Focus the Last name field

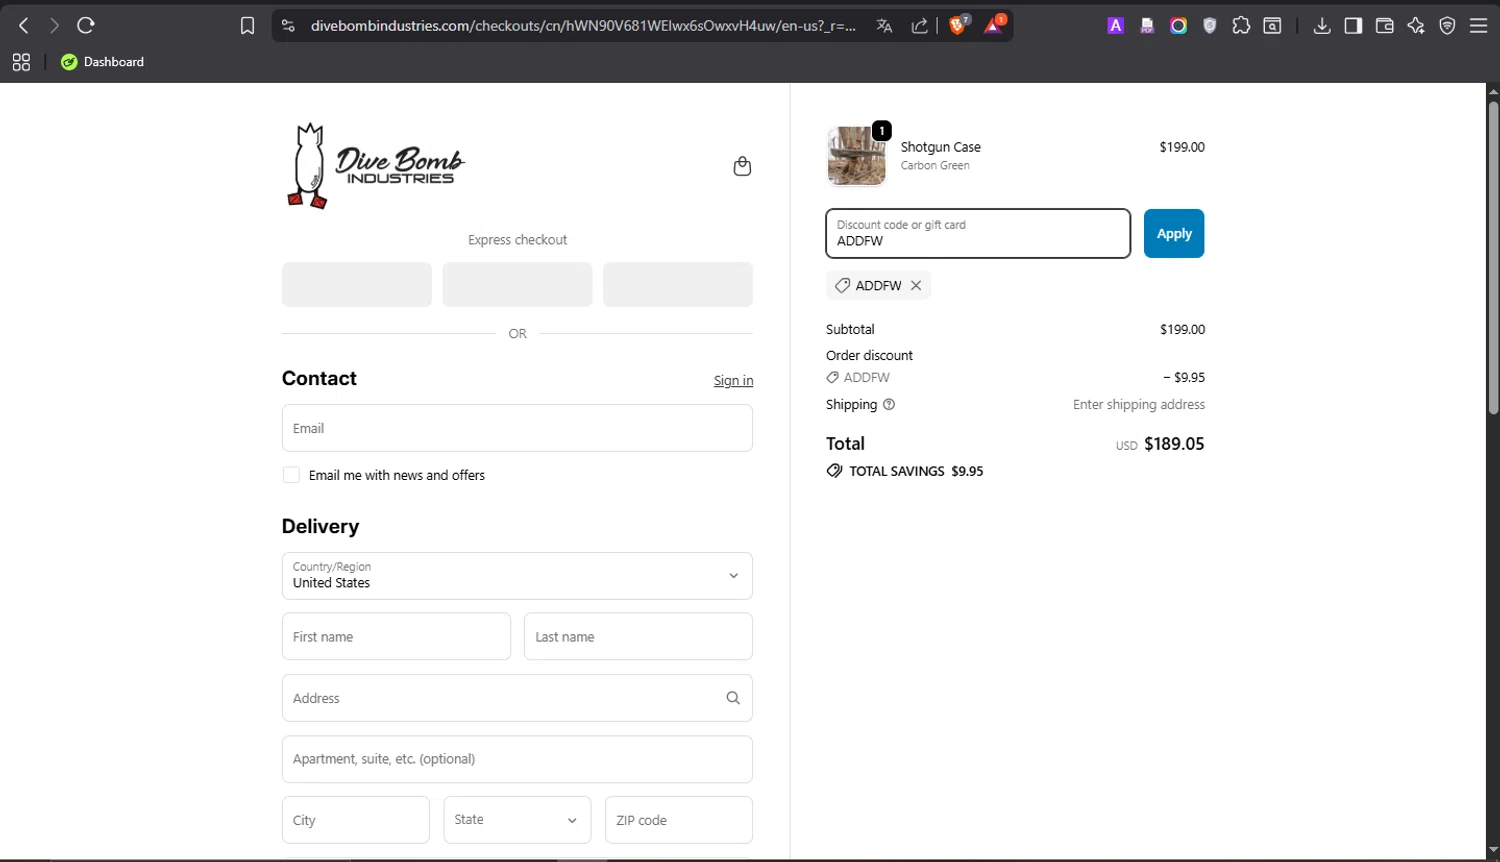click(x=638, y=637)
